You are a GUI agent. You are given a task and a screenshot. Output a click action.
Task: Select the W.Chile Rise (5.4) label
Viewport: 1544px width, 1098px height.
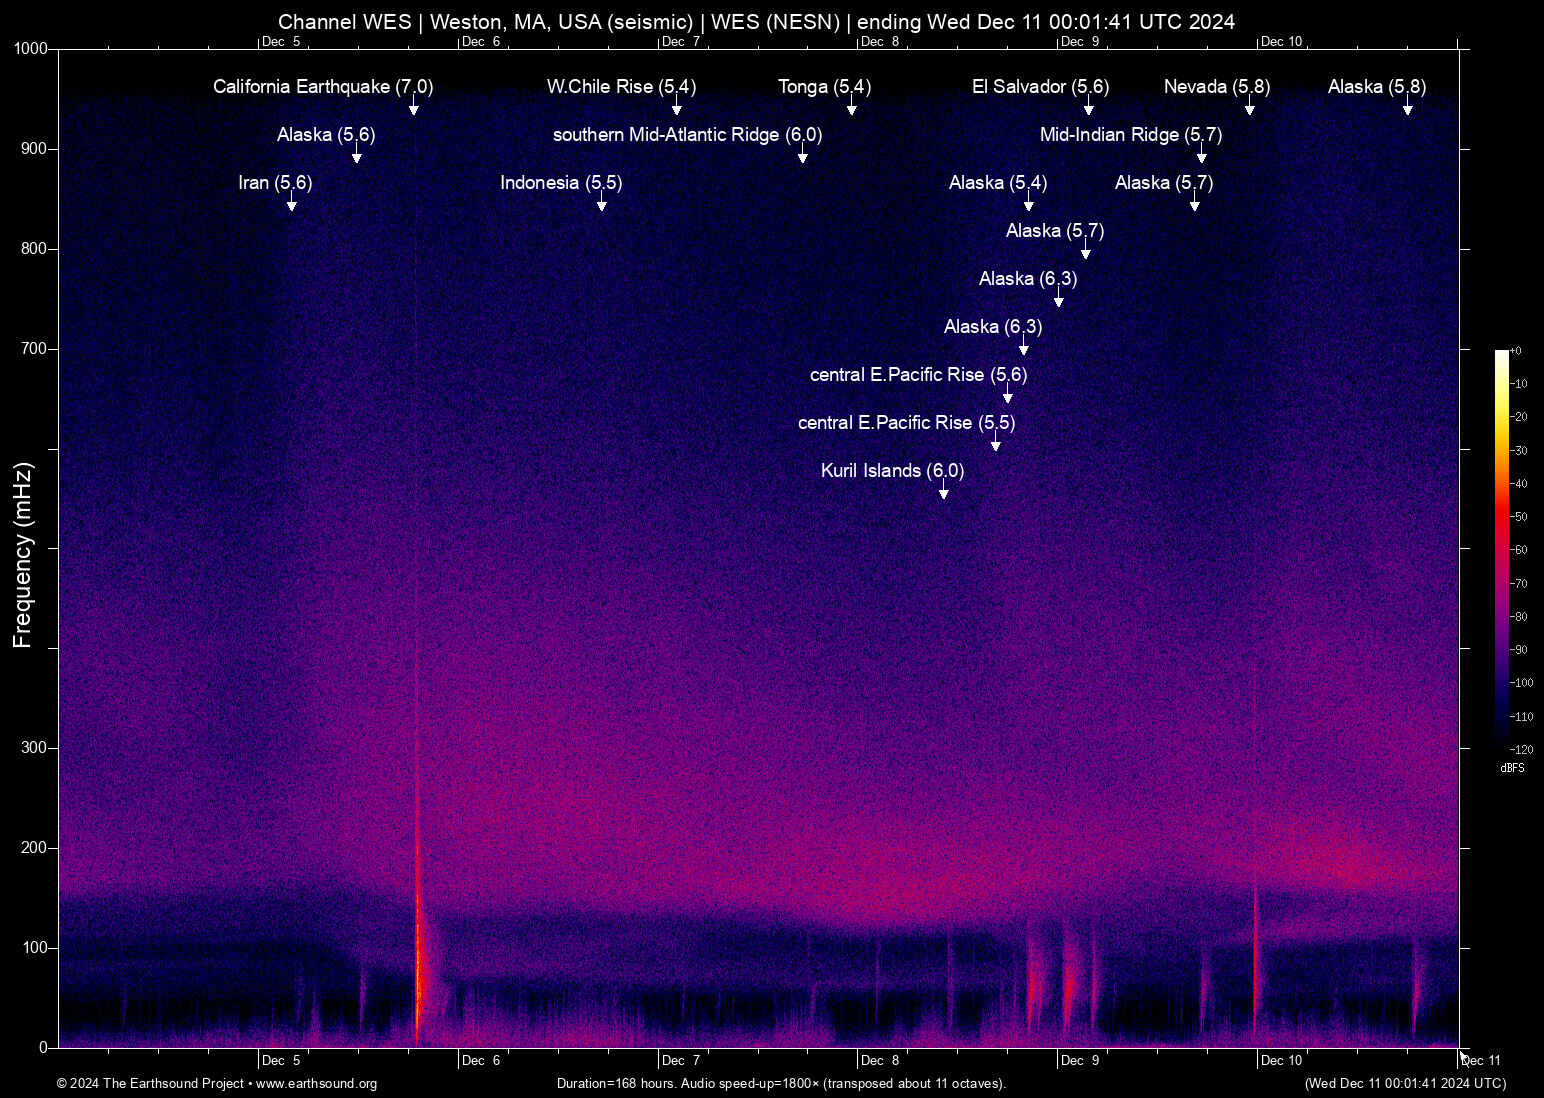tap(621, 87)
